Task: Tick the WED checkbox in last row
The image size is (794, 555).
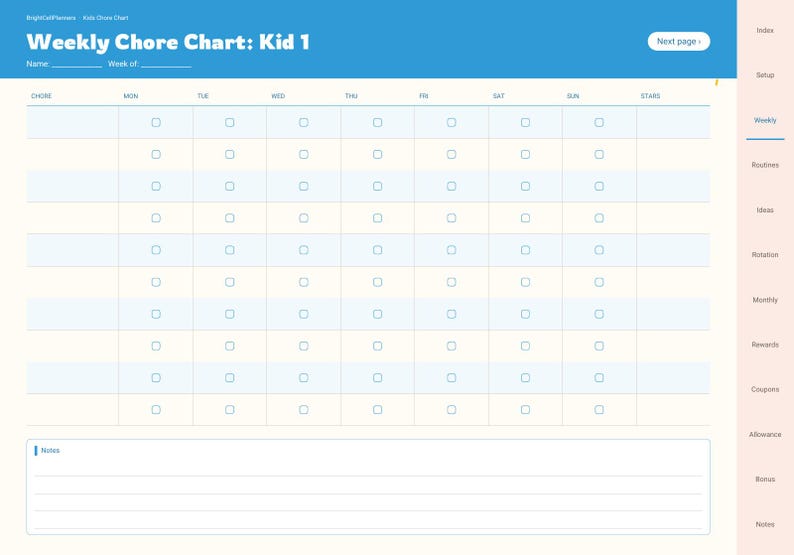Action: pos(303,410)
